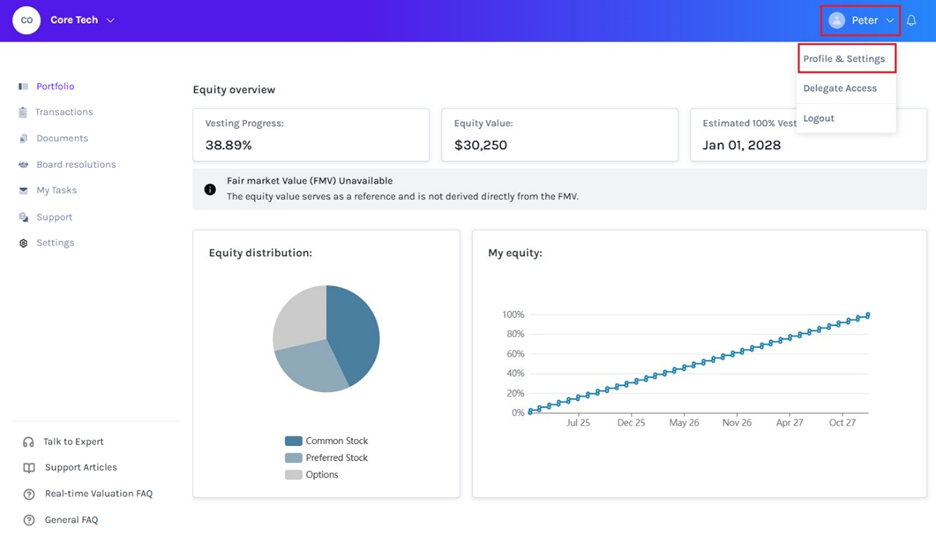Screen dimensions: 936x536
Task: Click the Talk to Expert headset icon
Action: click(x=28, y=442)
